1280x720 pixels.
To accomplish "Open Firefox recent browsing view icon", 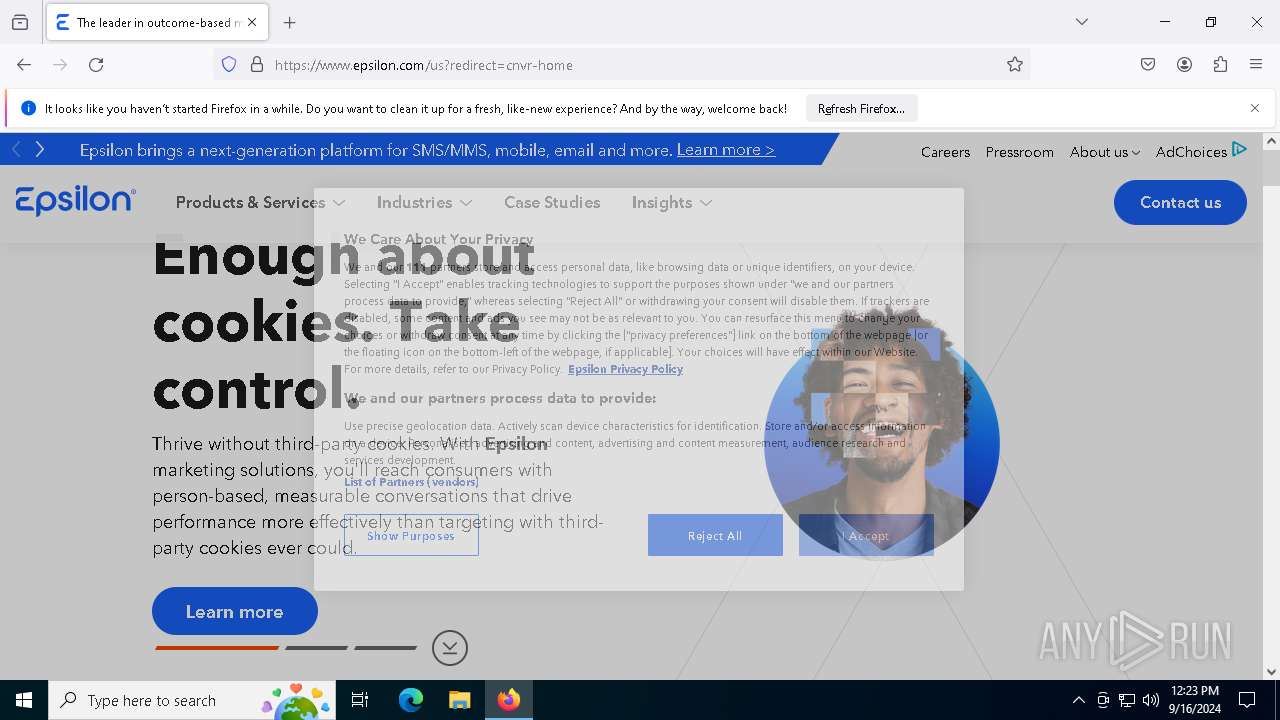I will 20,22.
